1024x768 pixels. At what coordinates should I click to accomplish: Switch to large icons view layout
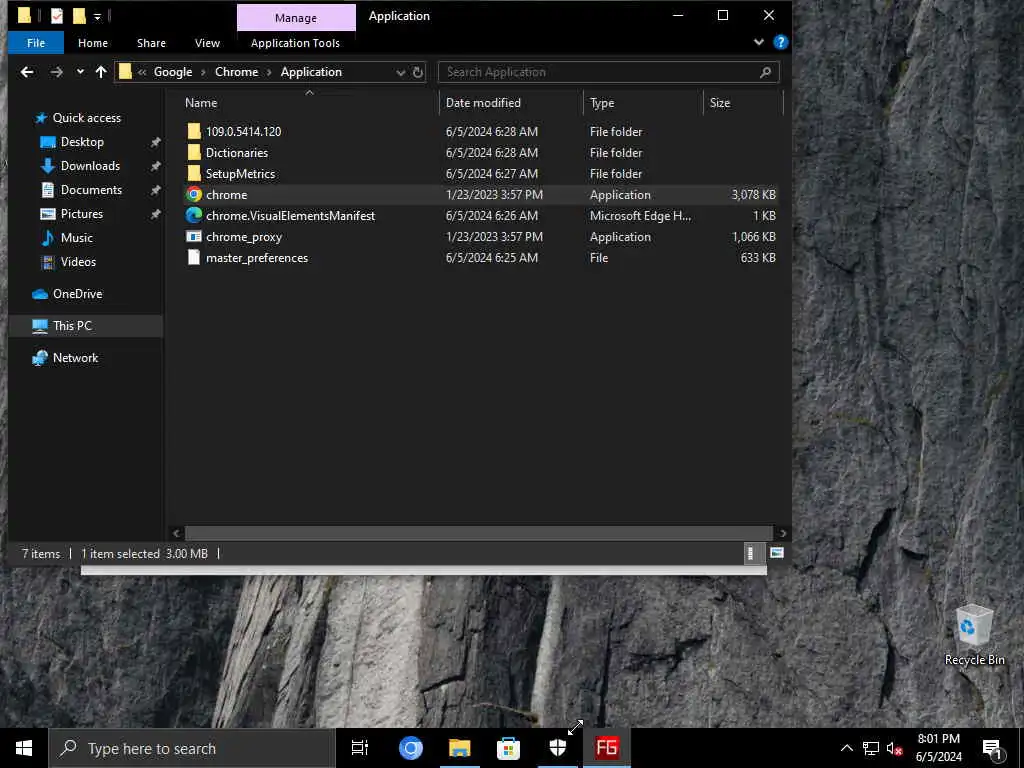click(x=776, y=553)
